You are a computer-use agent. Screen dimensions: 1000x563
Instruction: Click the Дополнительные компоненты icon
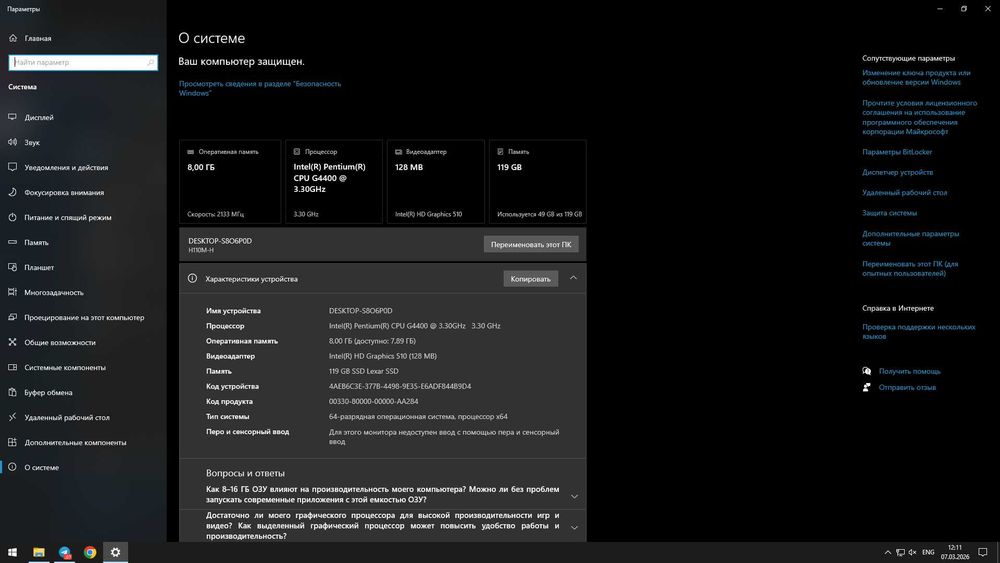[x=13, y=442]
